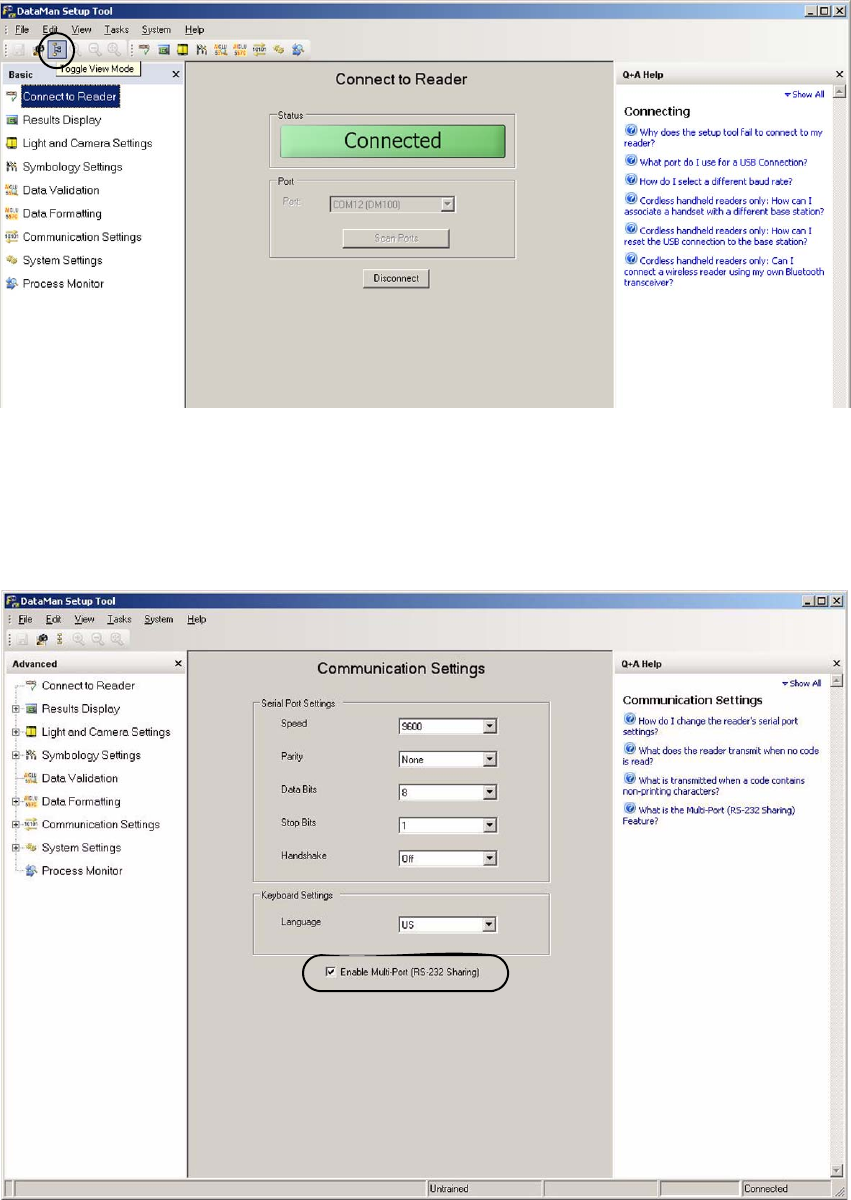This screenshot has height=1200, width=851.
Task: Open 'How do I change the reader's serial port settings?'
Action: (x=710, y=727)
